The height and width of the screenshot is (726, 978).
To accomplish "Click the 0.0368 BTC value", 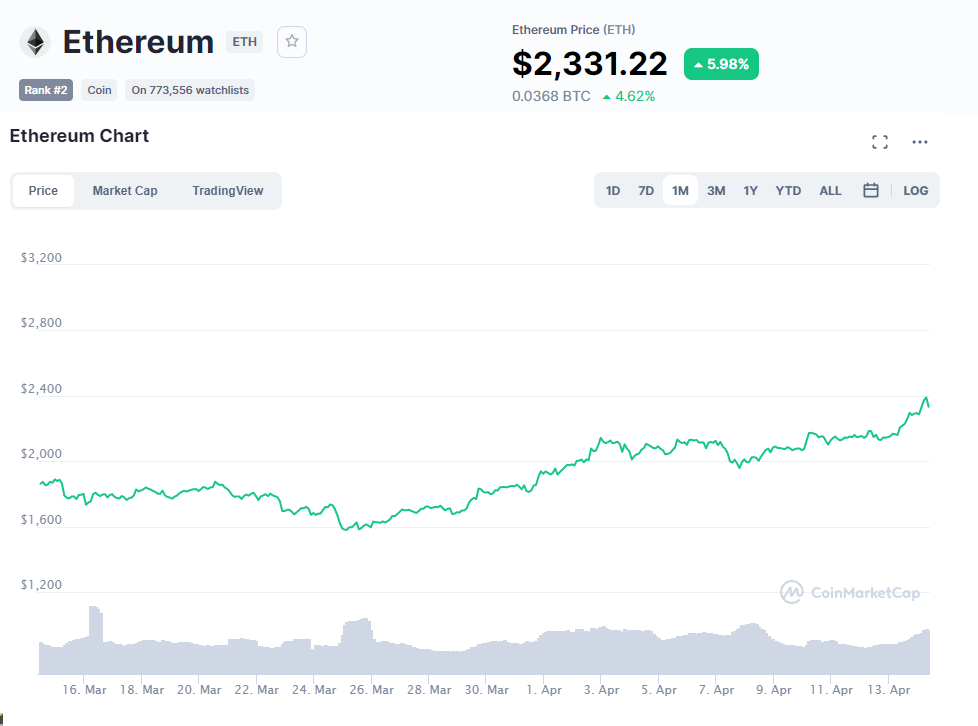I will coord(551,96).
